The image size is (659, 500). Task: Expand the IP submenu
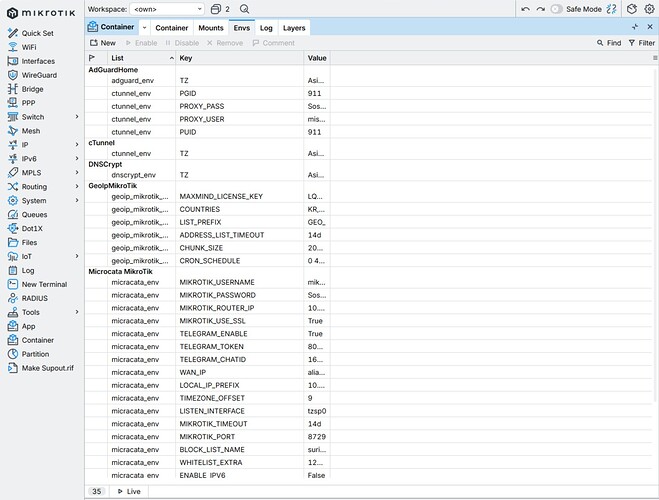[77, 145]
